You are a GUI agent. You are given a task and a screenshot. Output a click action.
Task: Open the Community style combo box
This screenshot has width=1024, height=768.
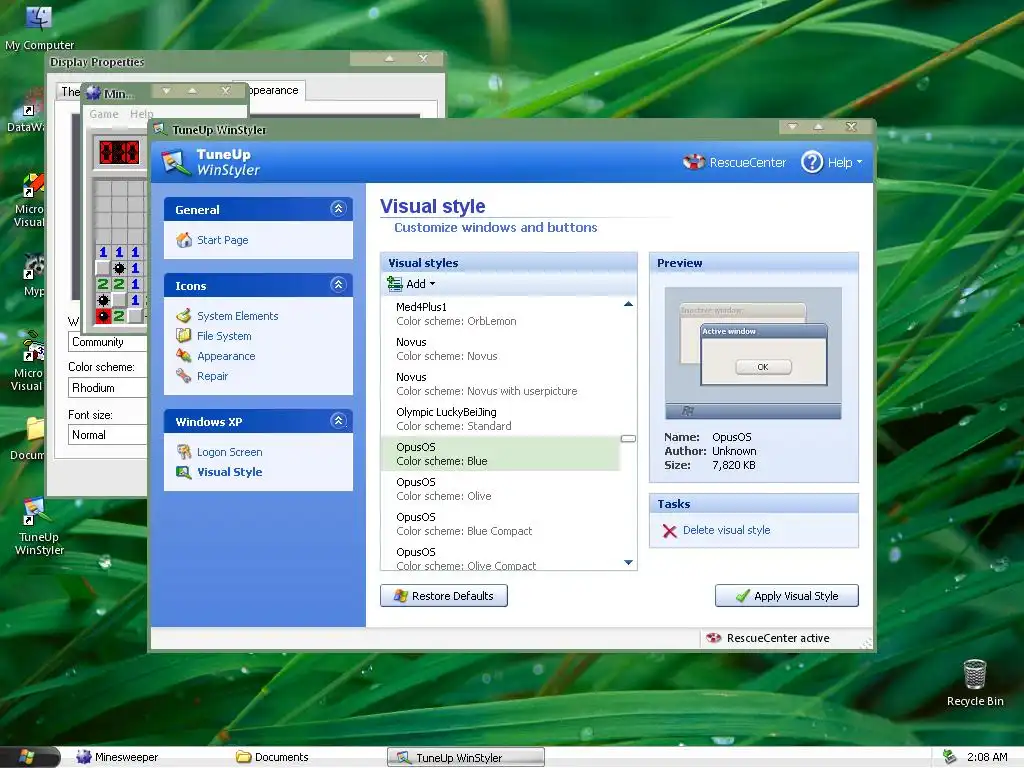pos(108,342)
